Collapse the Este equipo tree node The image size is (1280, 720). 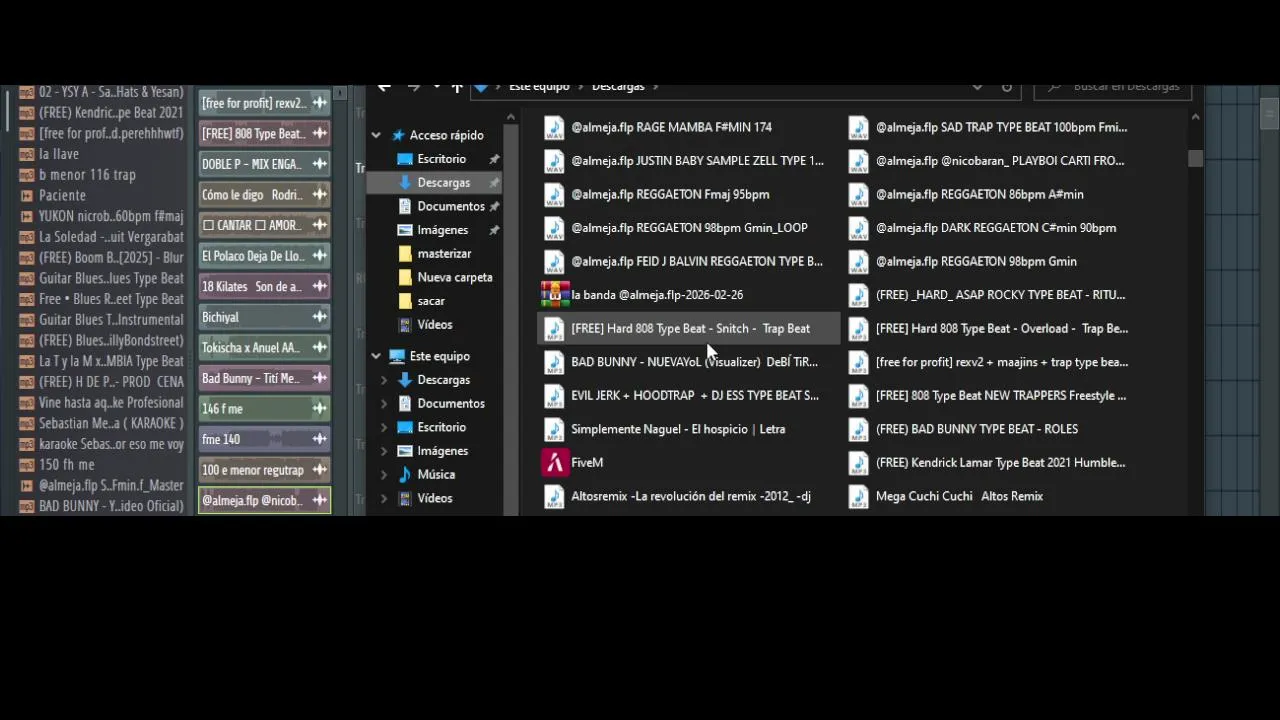click(x=376, y=356)
